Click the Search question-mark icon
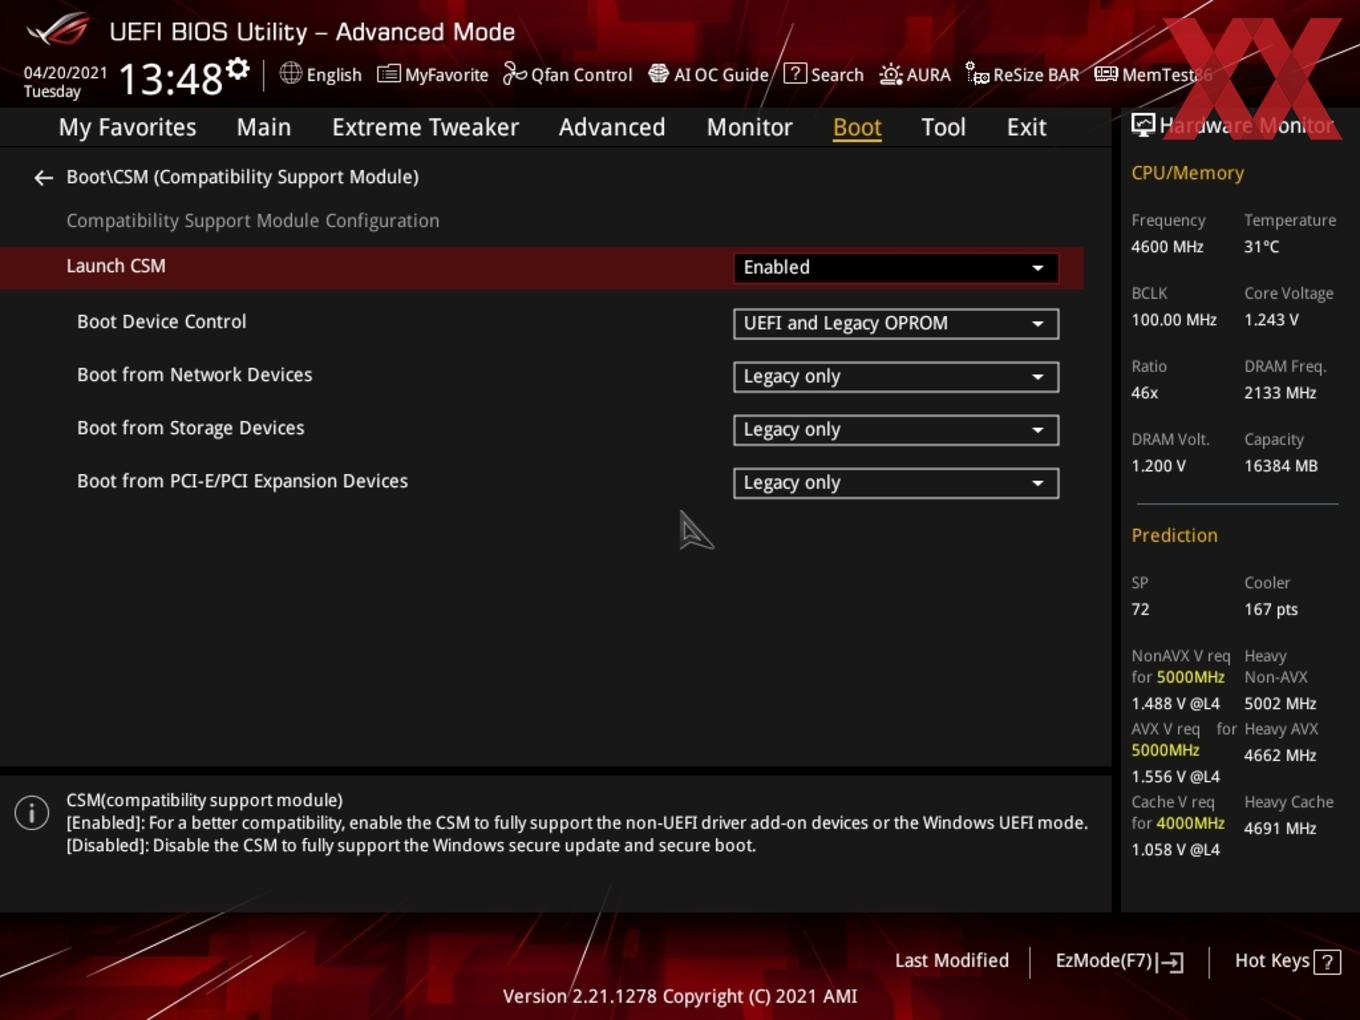 [x=795, y=73]
